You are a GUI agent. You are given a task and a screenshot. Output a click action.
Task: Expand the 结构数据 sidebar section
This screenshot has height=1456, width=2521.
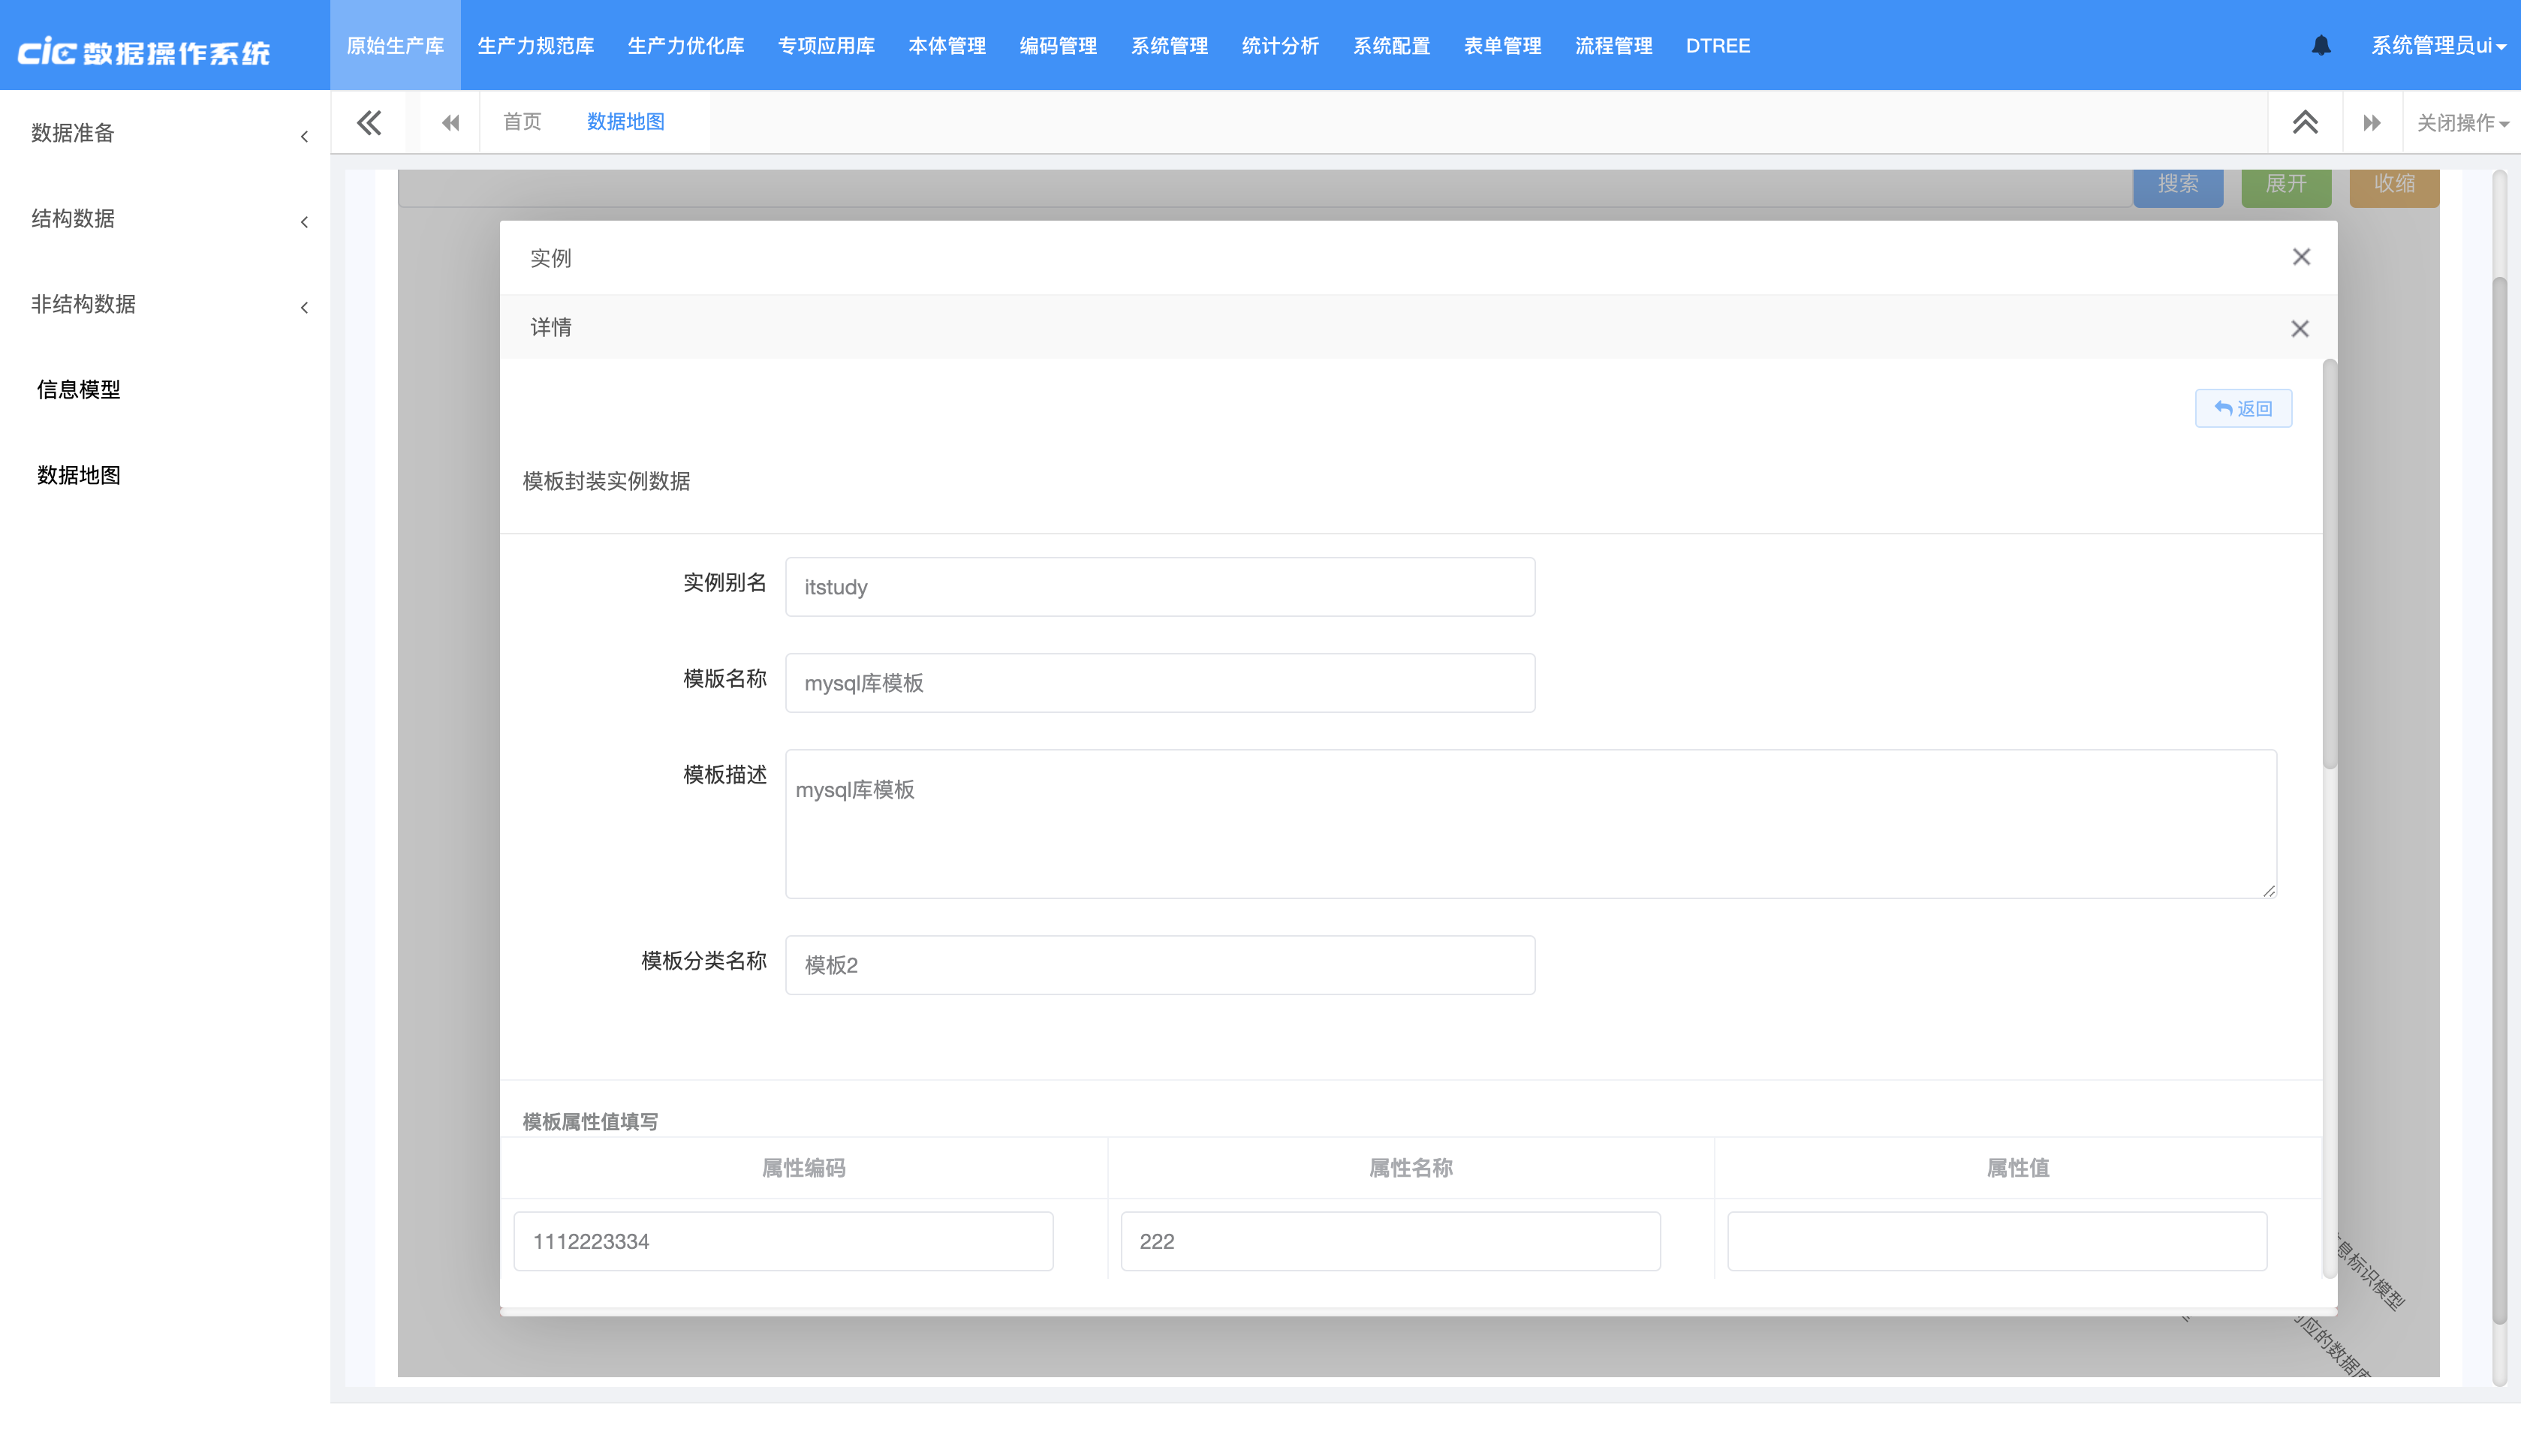[x=165, y=219]
